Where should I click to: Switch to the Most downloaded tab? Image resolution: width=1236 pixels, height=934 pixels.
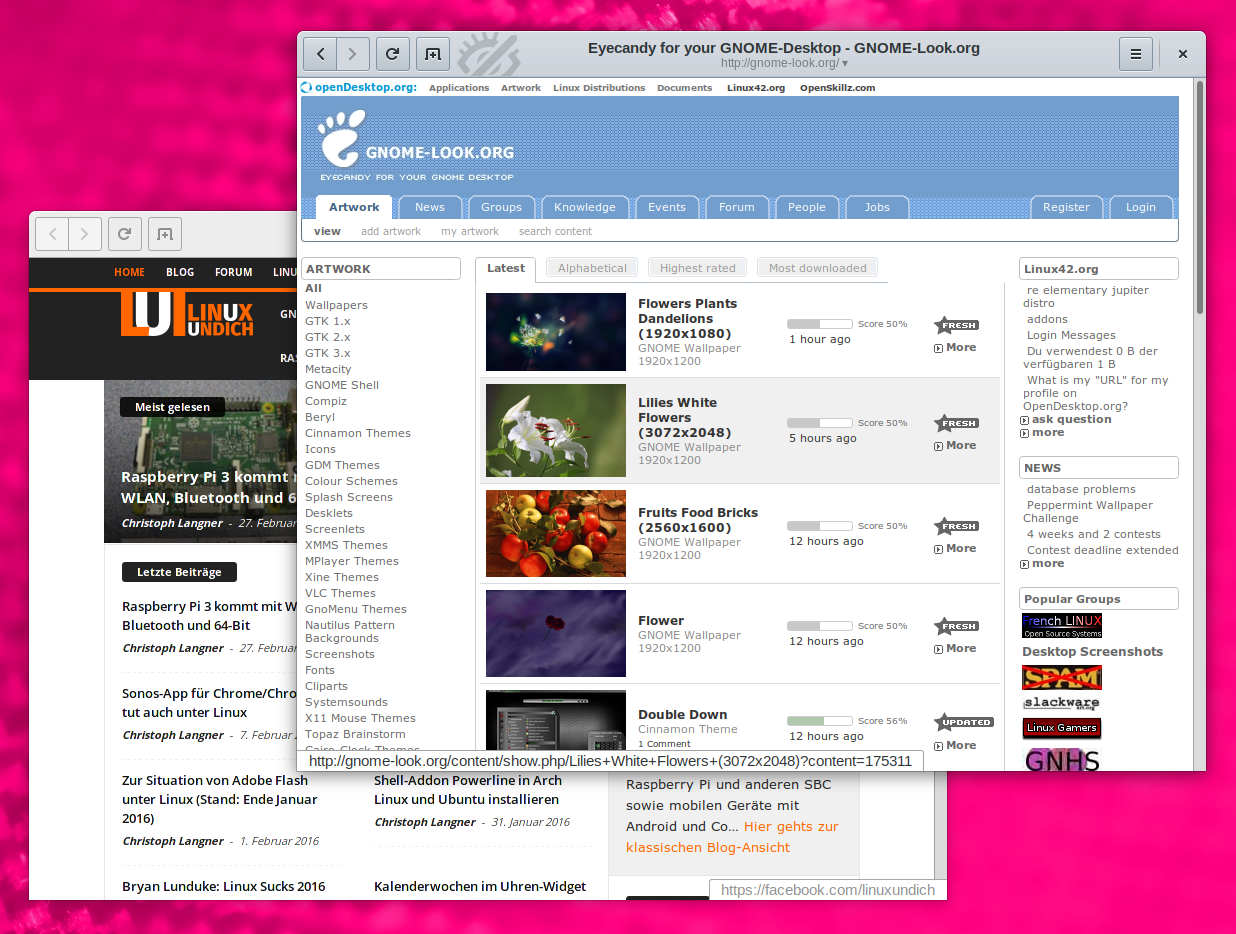[x=817, y=268]
